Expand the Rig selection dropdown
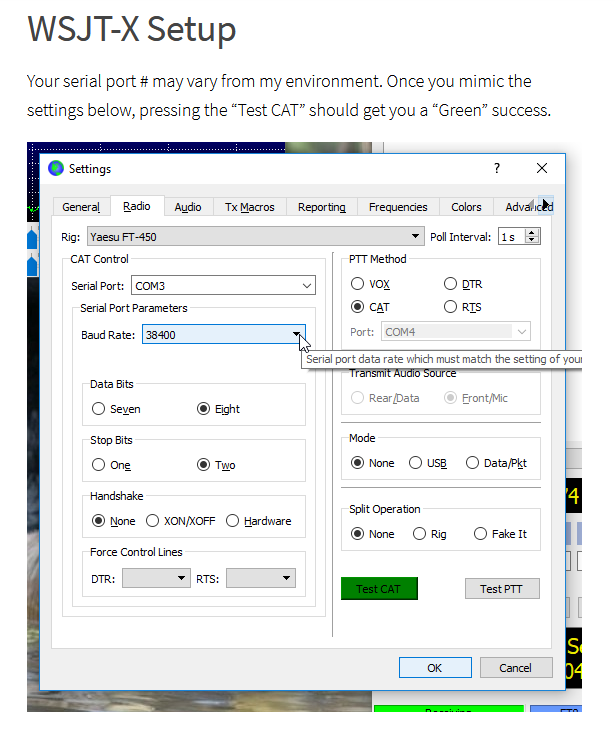Image resolution: width=615 pixels, height=733 pixels. tap(416, 237)
